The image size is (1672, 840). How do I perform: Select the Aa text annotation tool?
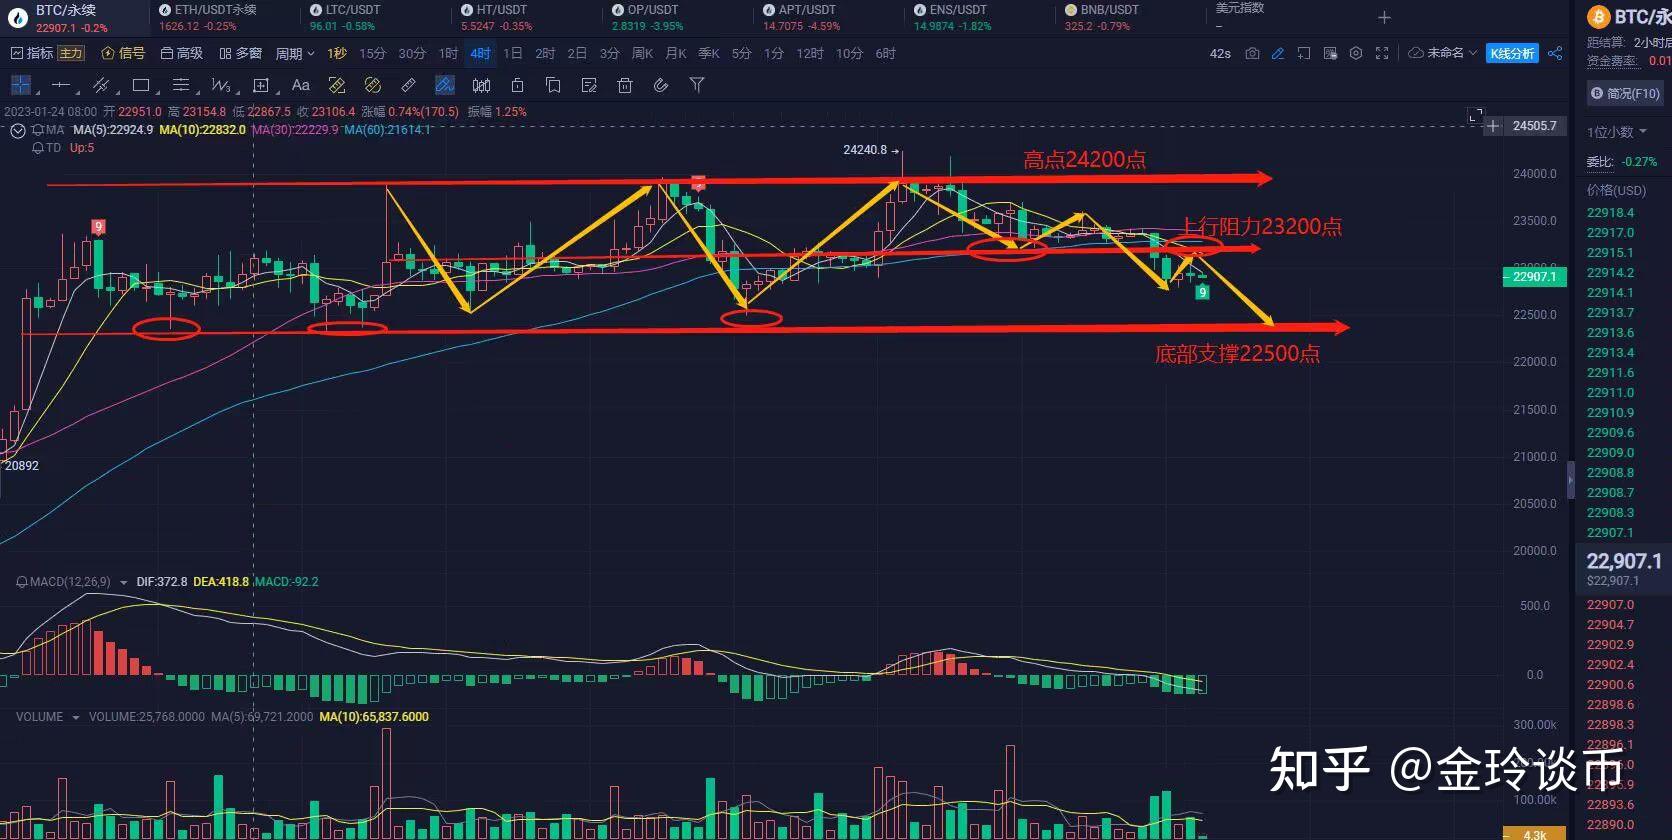coord(300,85)
